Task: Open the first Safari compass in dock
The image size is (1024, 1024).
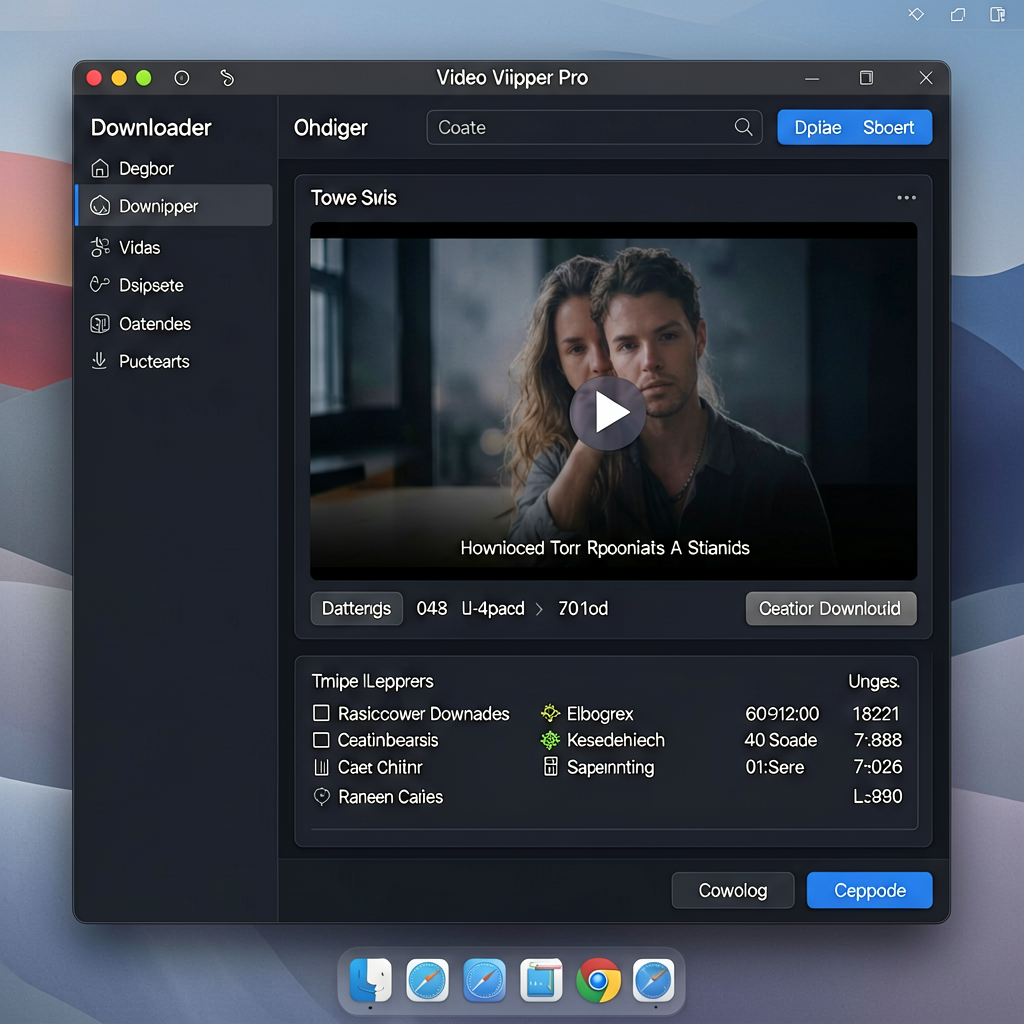Action: point(427,980)
